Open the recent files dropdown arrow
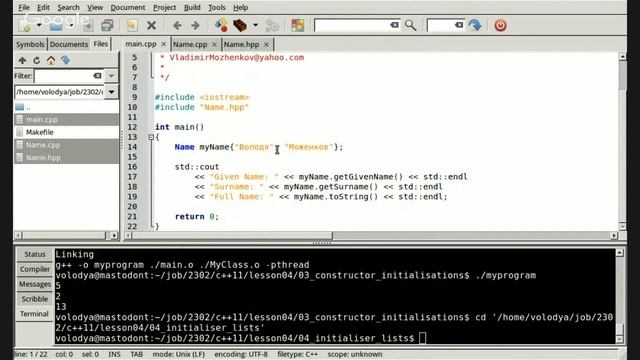Viewport: 640px width, 360px height. (x=71, y=25)
